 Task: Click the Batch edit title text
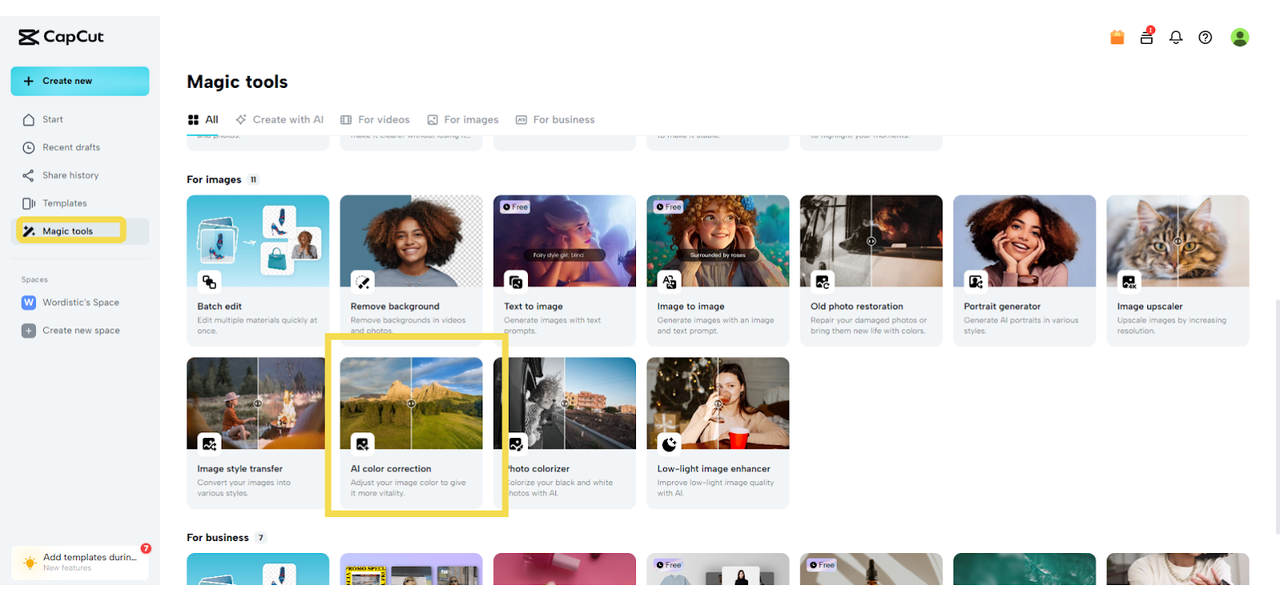tap(220, 306)
